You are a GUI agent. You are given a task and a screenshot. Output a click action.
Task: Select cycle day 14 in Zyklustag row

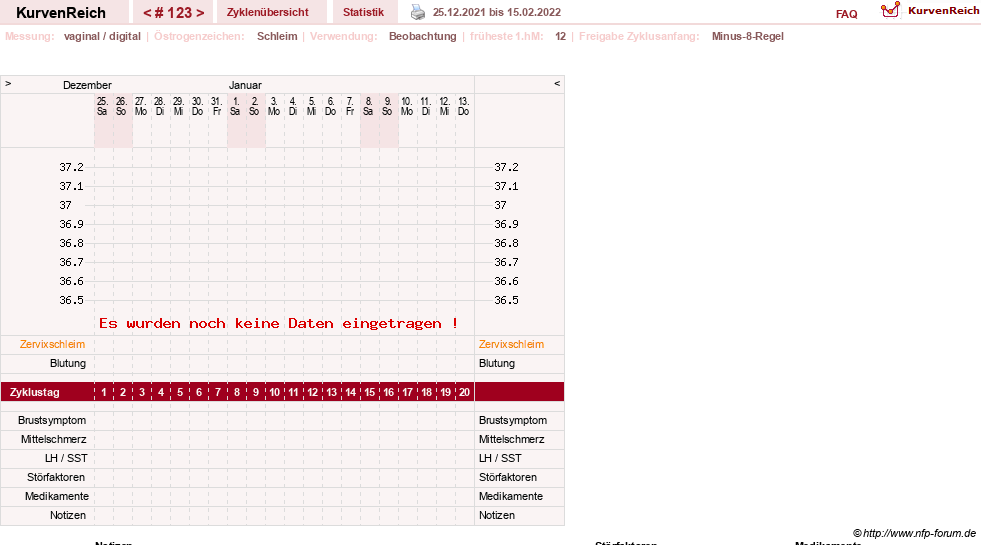click(350, 392)
